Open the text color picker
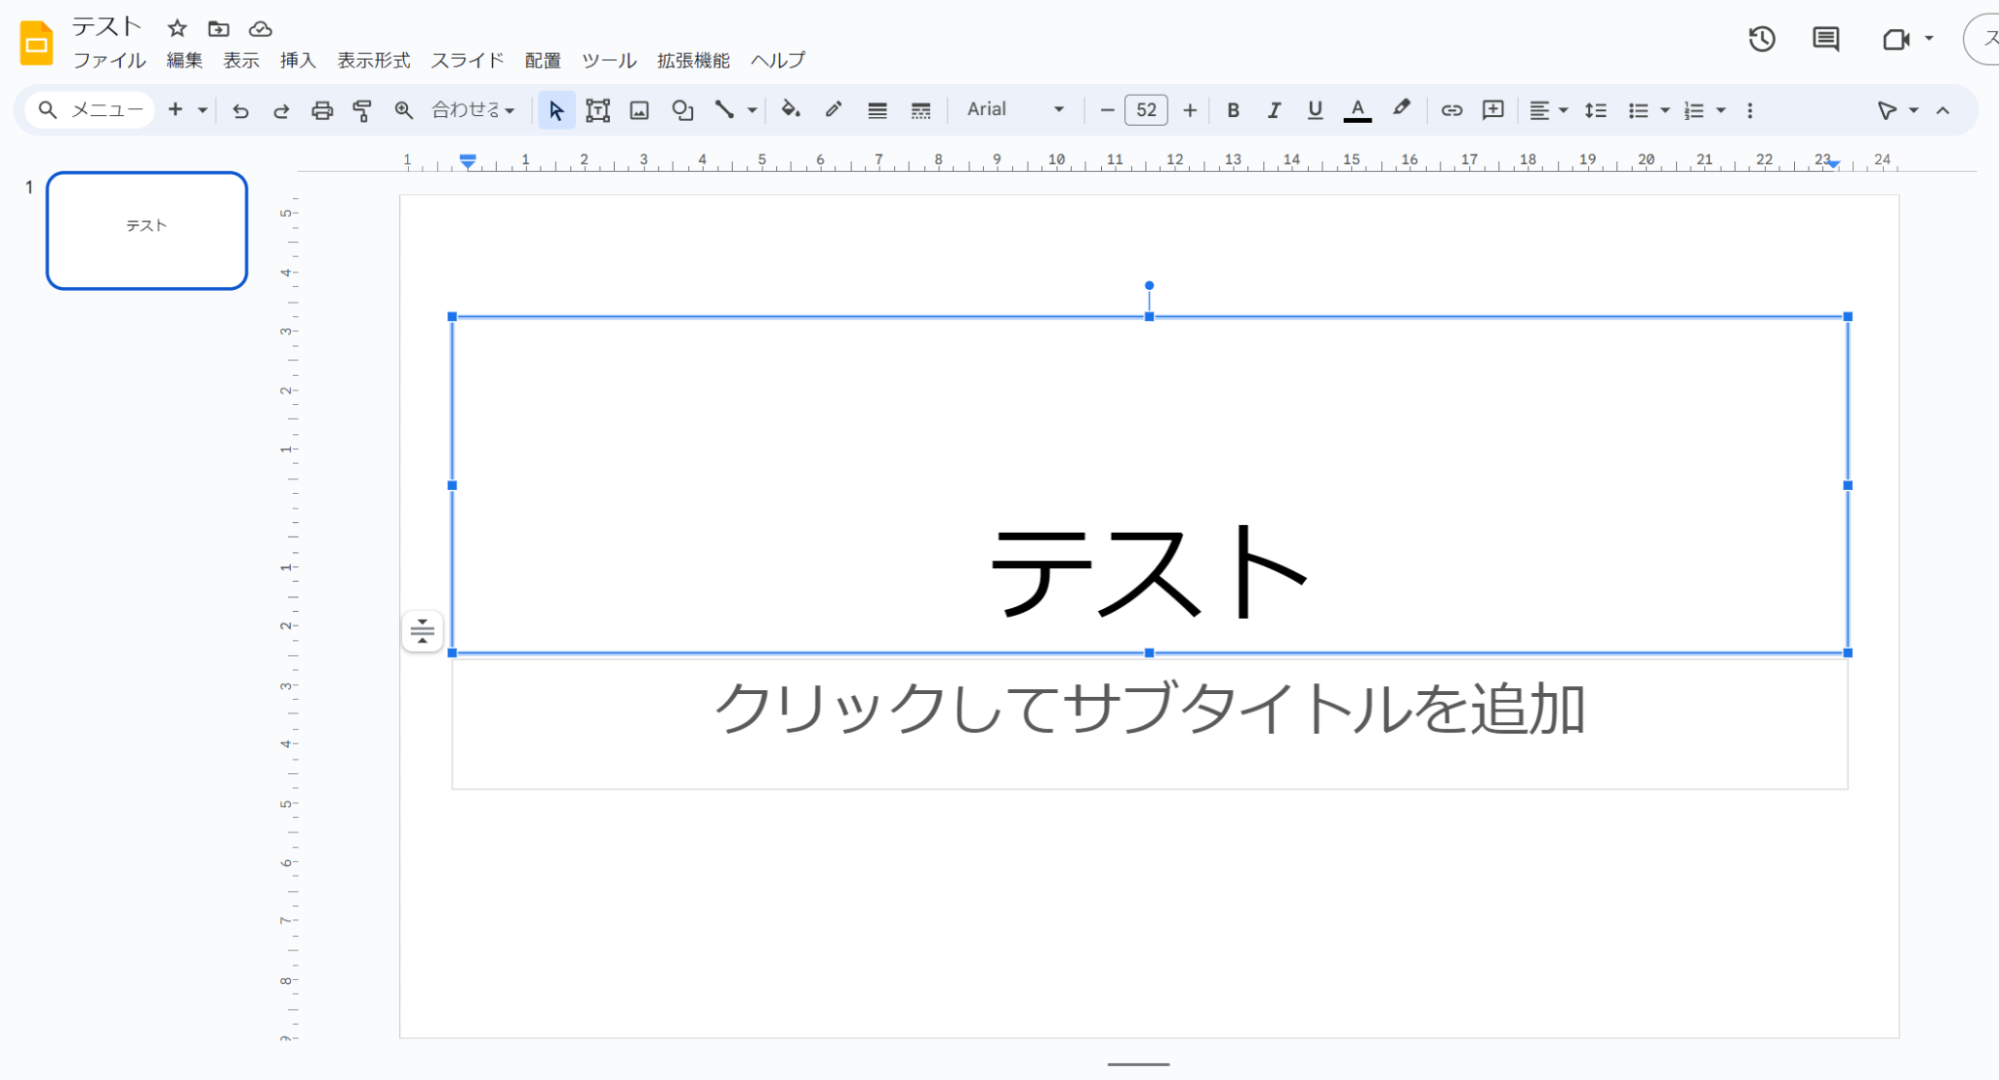The image size is (1999, 1080). click(x=1356, y=110)
